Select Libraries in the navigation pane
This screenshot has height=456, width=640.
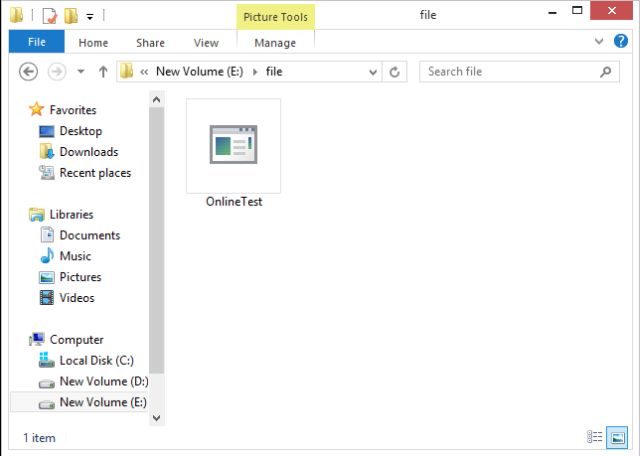[x=71, y=214]
